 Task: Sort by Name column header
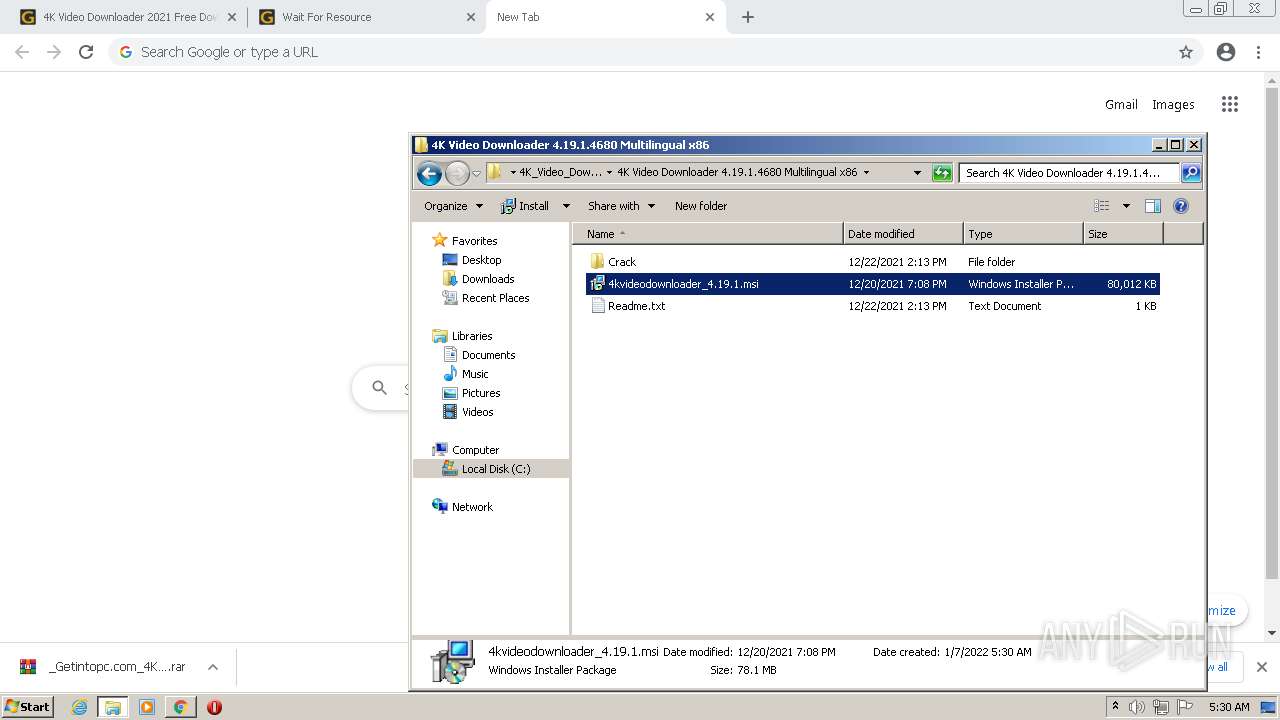708,234
